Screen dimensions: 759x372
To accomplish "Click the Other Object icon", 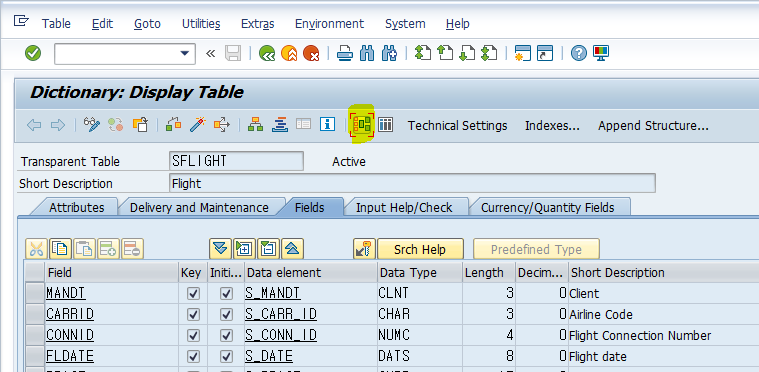I will 140,125.
